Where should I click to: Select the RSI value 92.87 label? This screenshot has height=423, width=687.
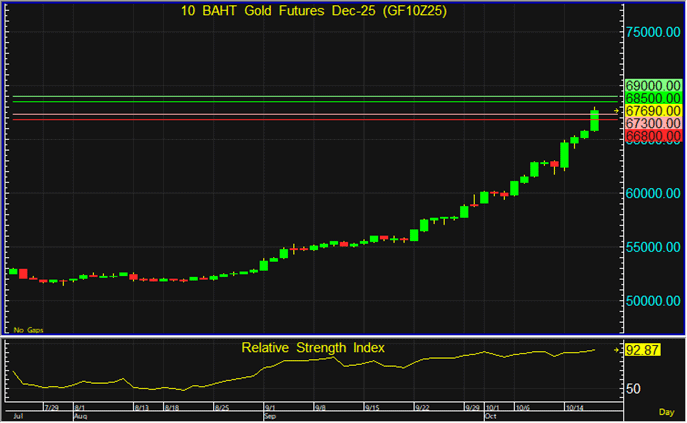click(x=645, y=350)
